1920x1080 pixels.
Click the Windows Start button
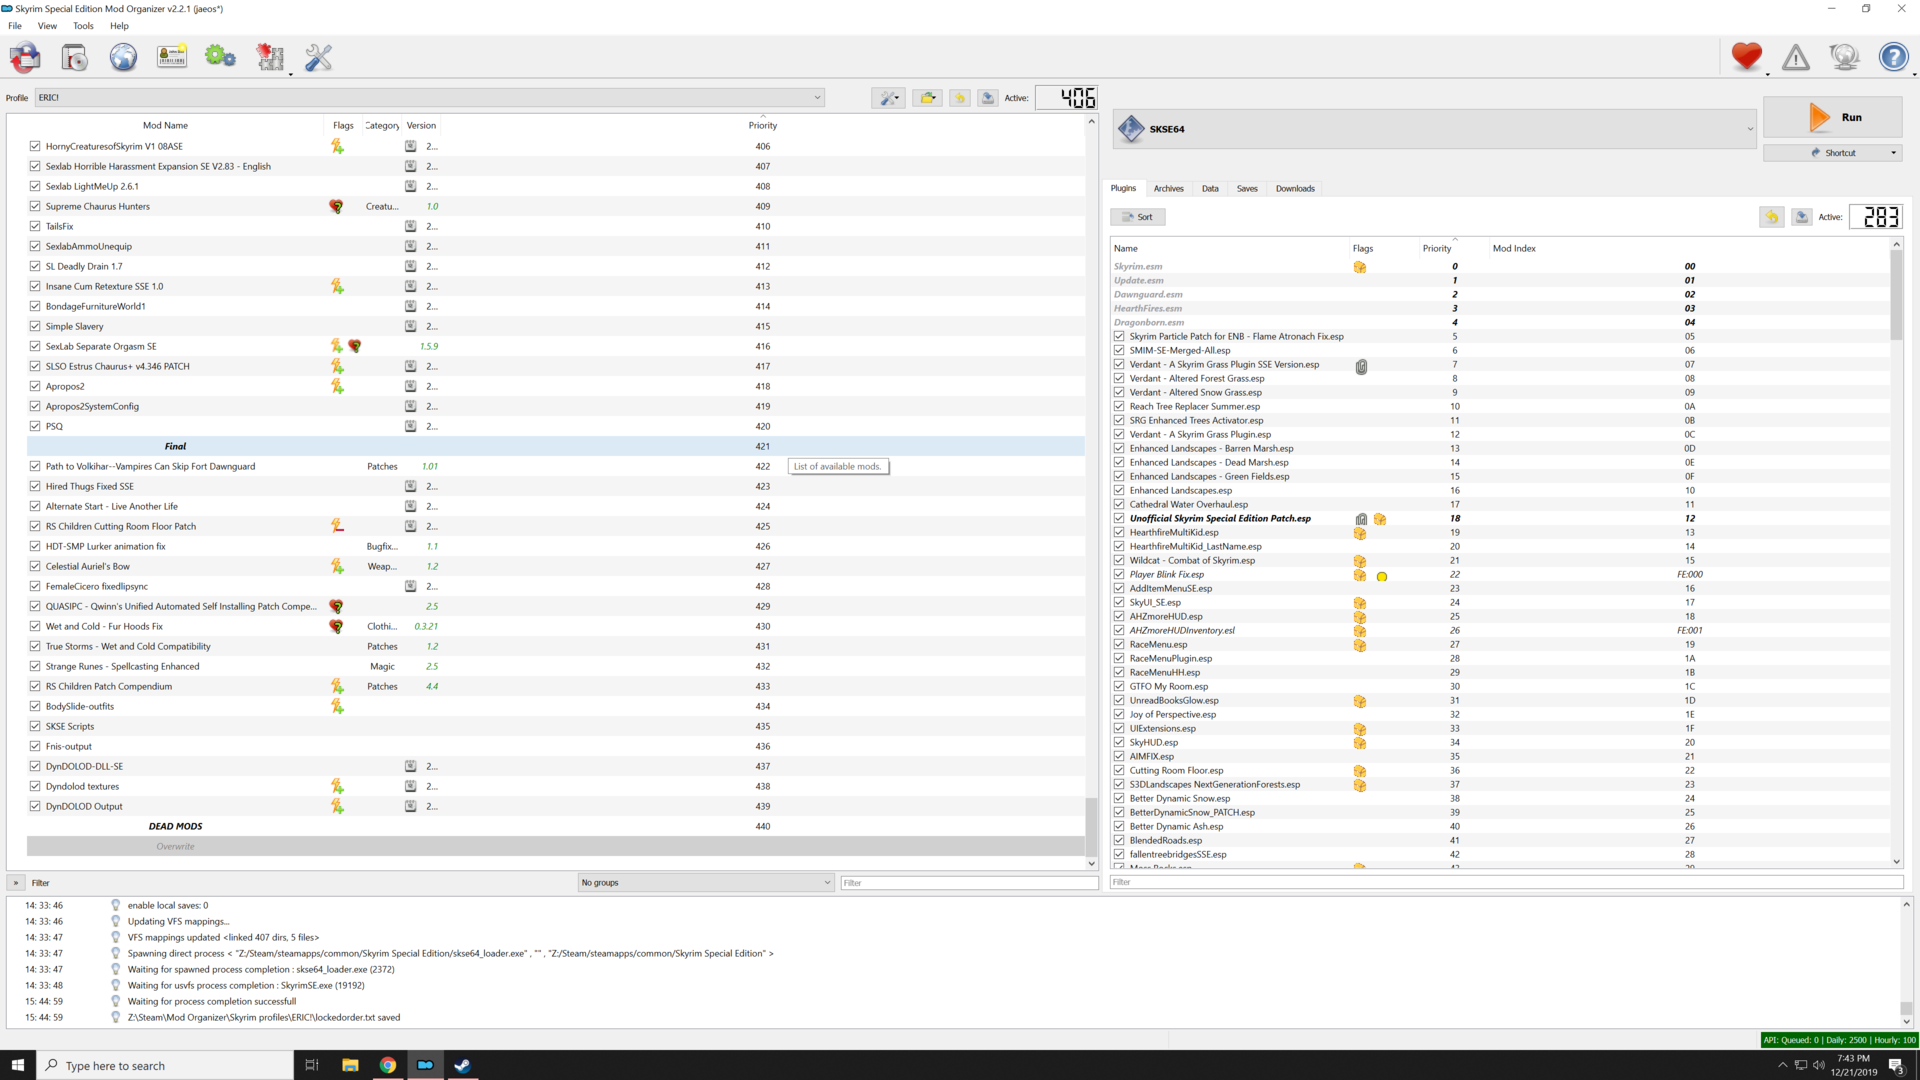click(18, 1065)
